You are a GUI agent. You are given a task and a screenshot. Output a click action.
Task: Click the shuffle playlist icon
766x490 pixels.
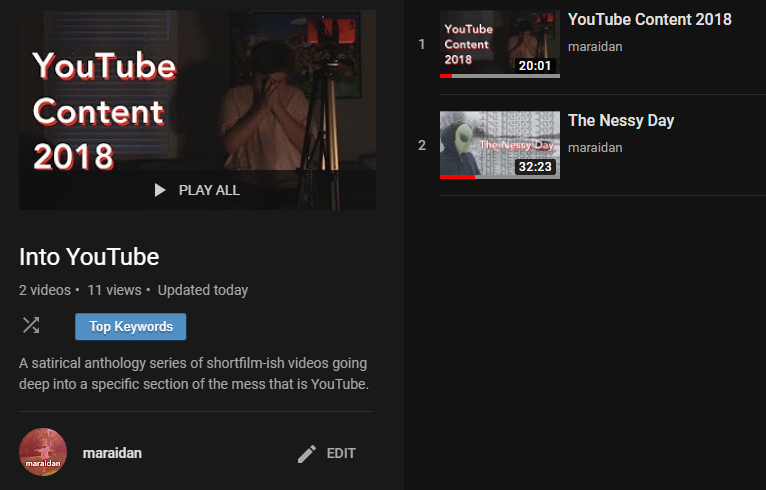31,325
